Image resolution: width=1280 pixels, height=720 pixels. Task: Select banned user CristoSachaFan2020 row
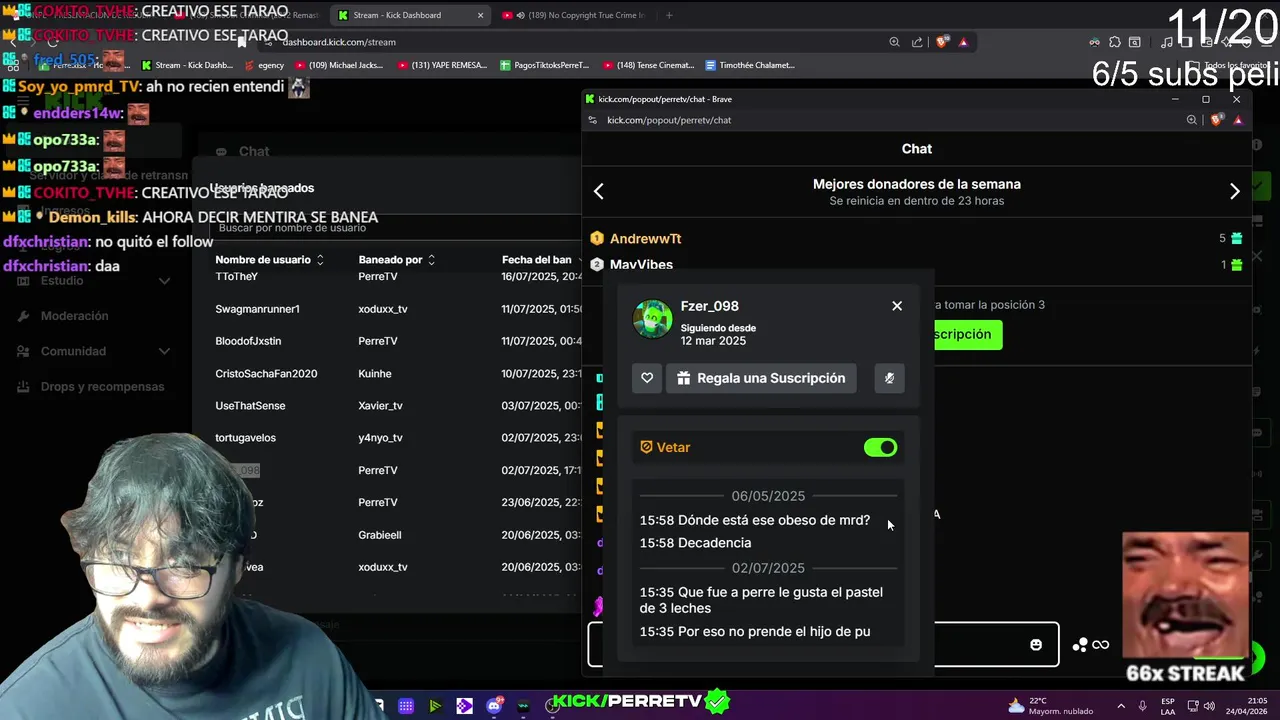(396, 373)
